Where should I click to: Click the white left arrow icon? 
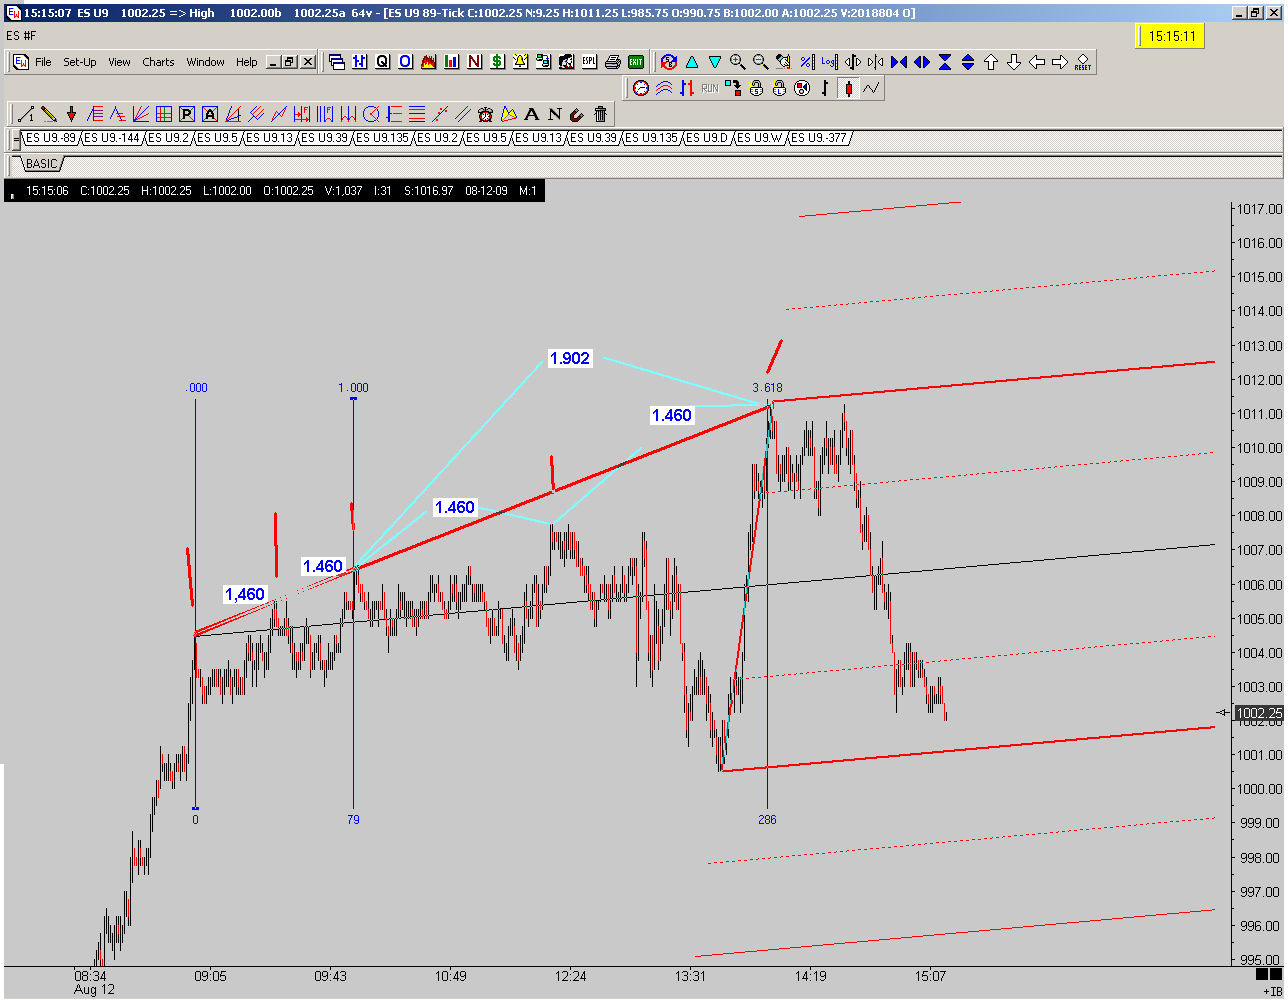click(x=1037, y=62)
